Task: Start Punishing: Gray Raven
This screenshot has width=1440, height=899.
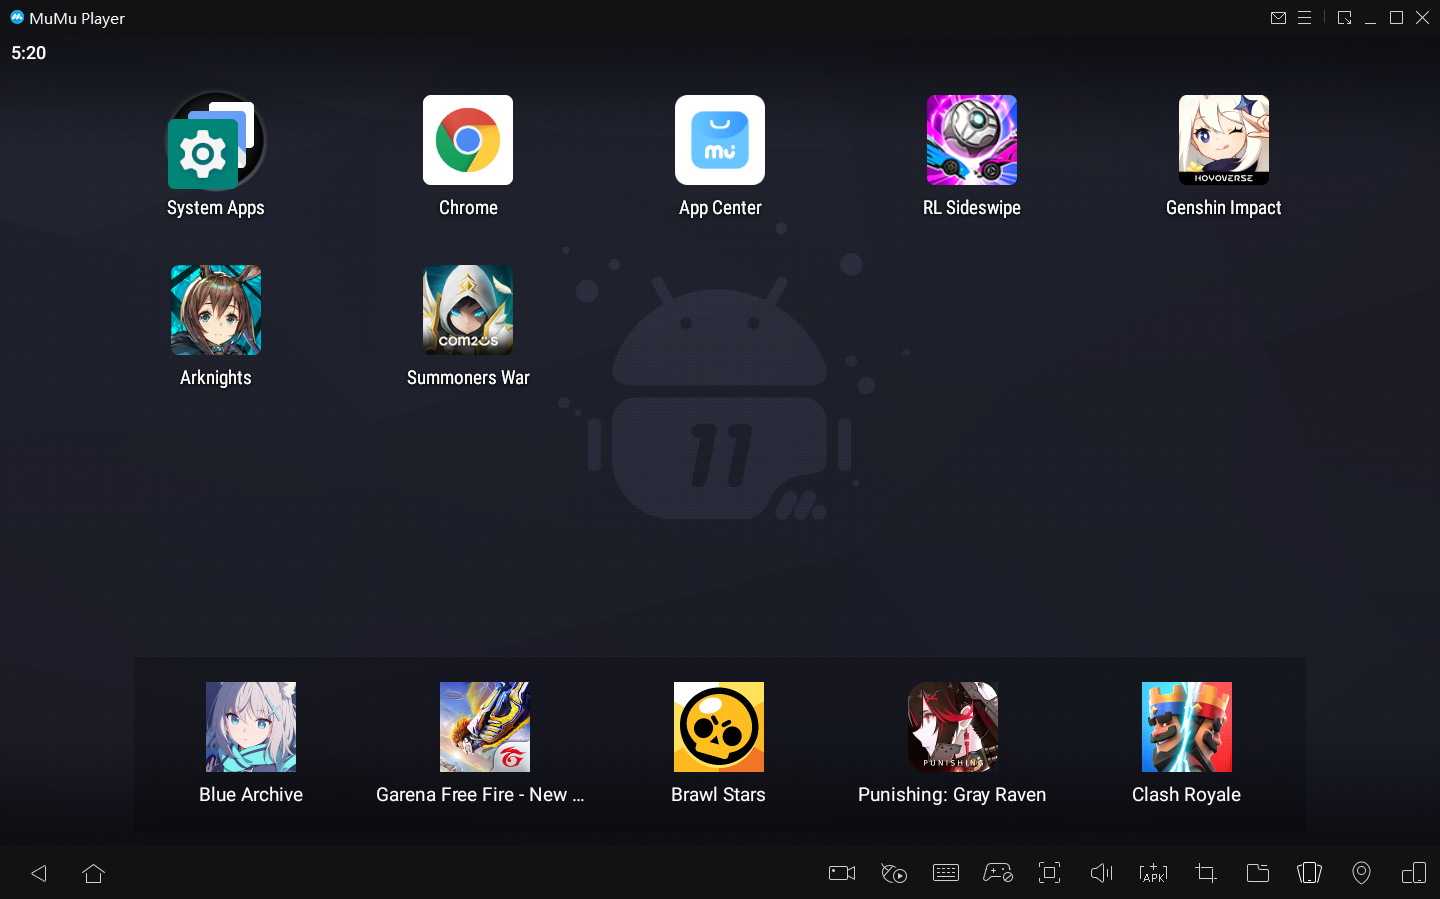Action: (x=953, y=727)
